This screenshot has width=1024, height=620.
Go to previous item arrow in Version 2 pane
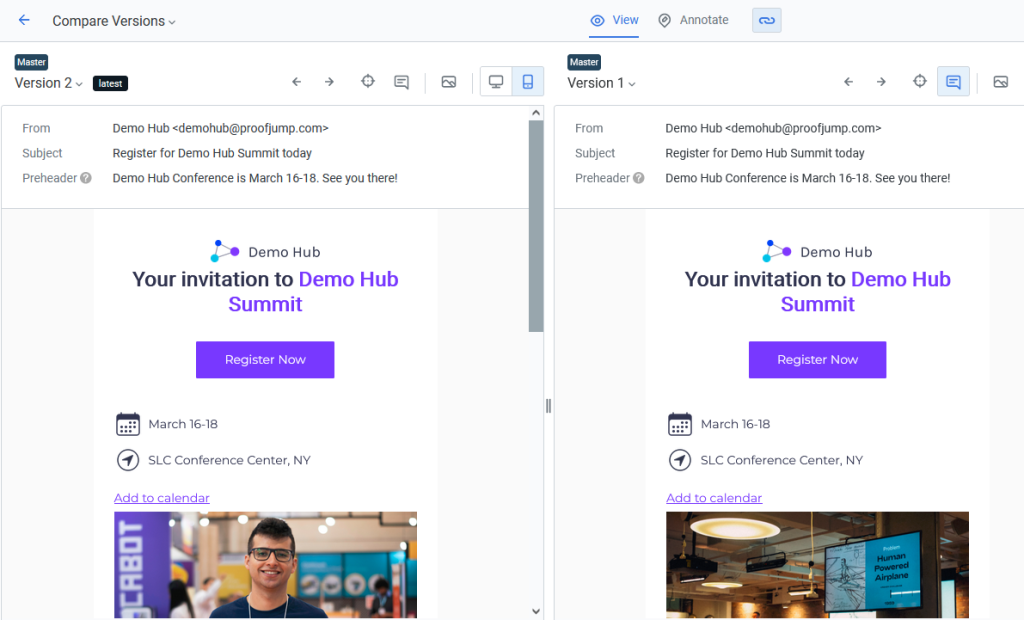pyautogui.click(x=296, y=82)
